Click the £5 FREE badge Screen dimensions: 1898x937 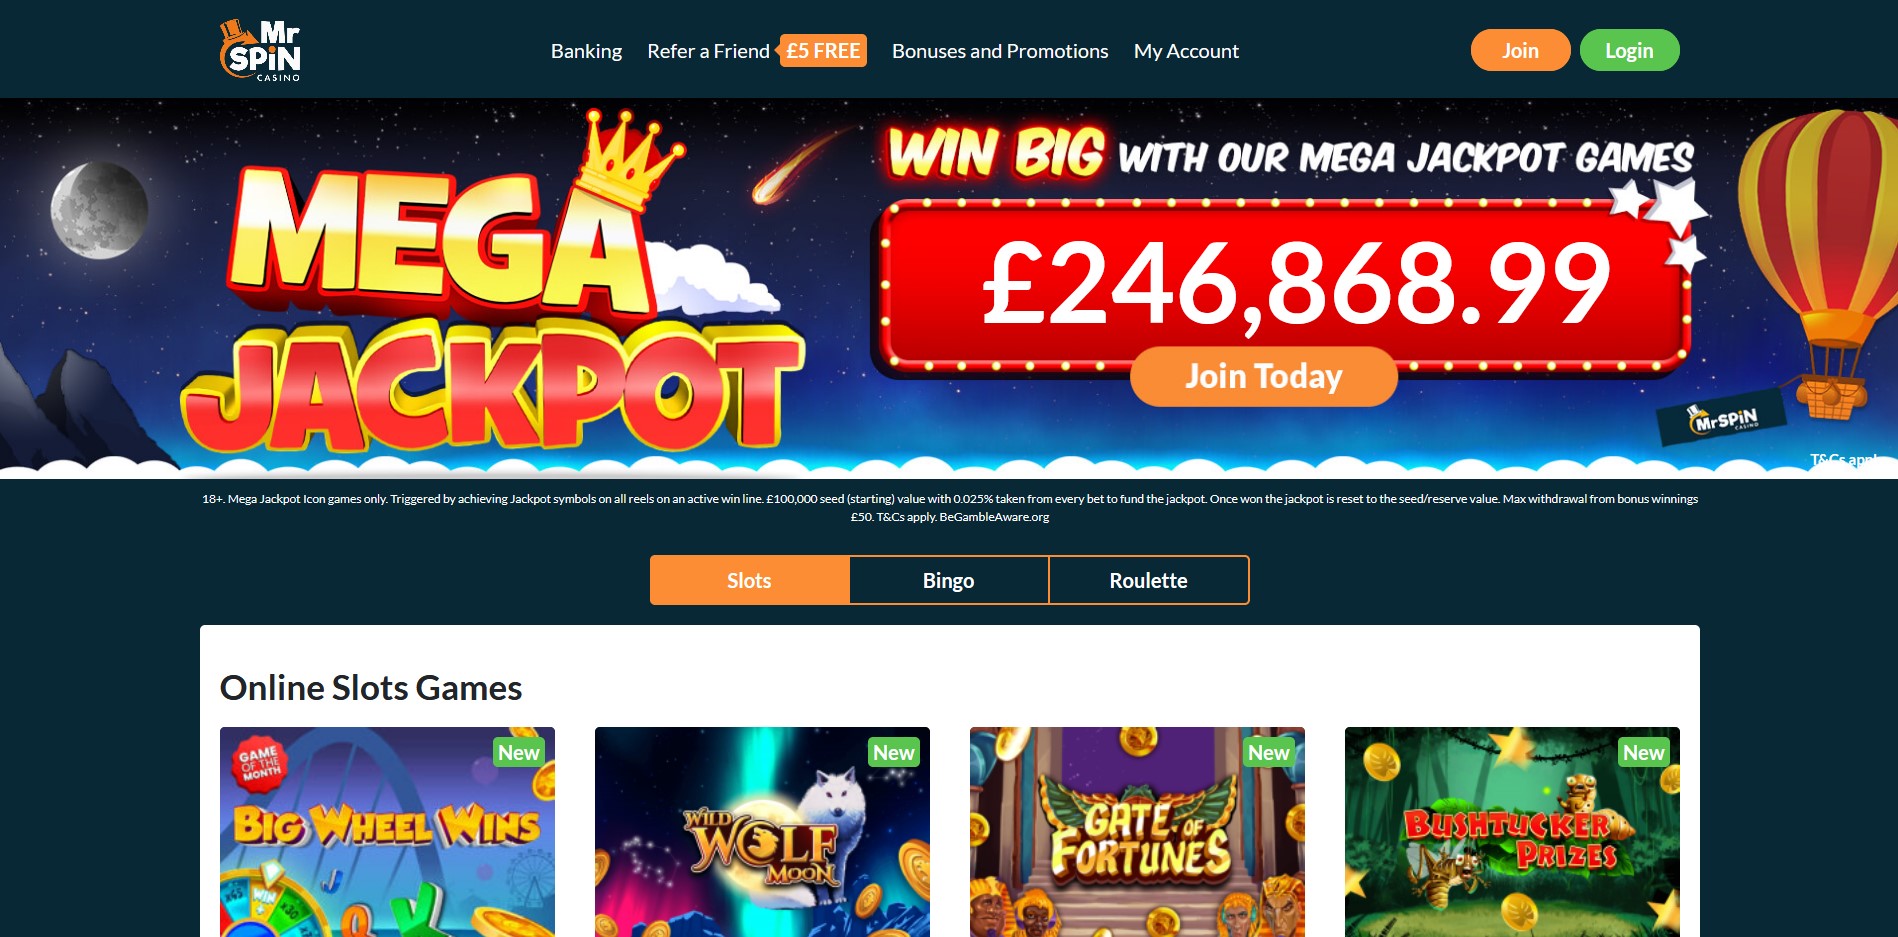click(x=822, y=51)
